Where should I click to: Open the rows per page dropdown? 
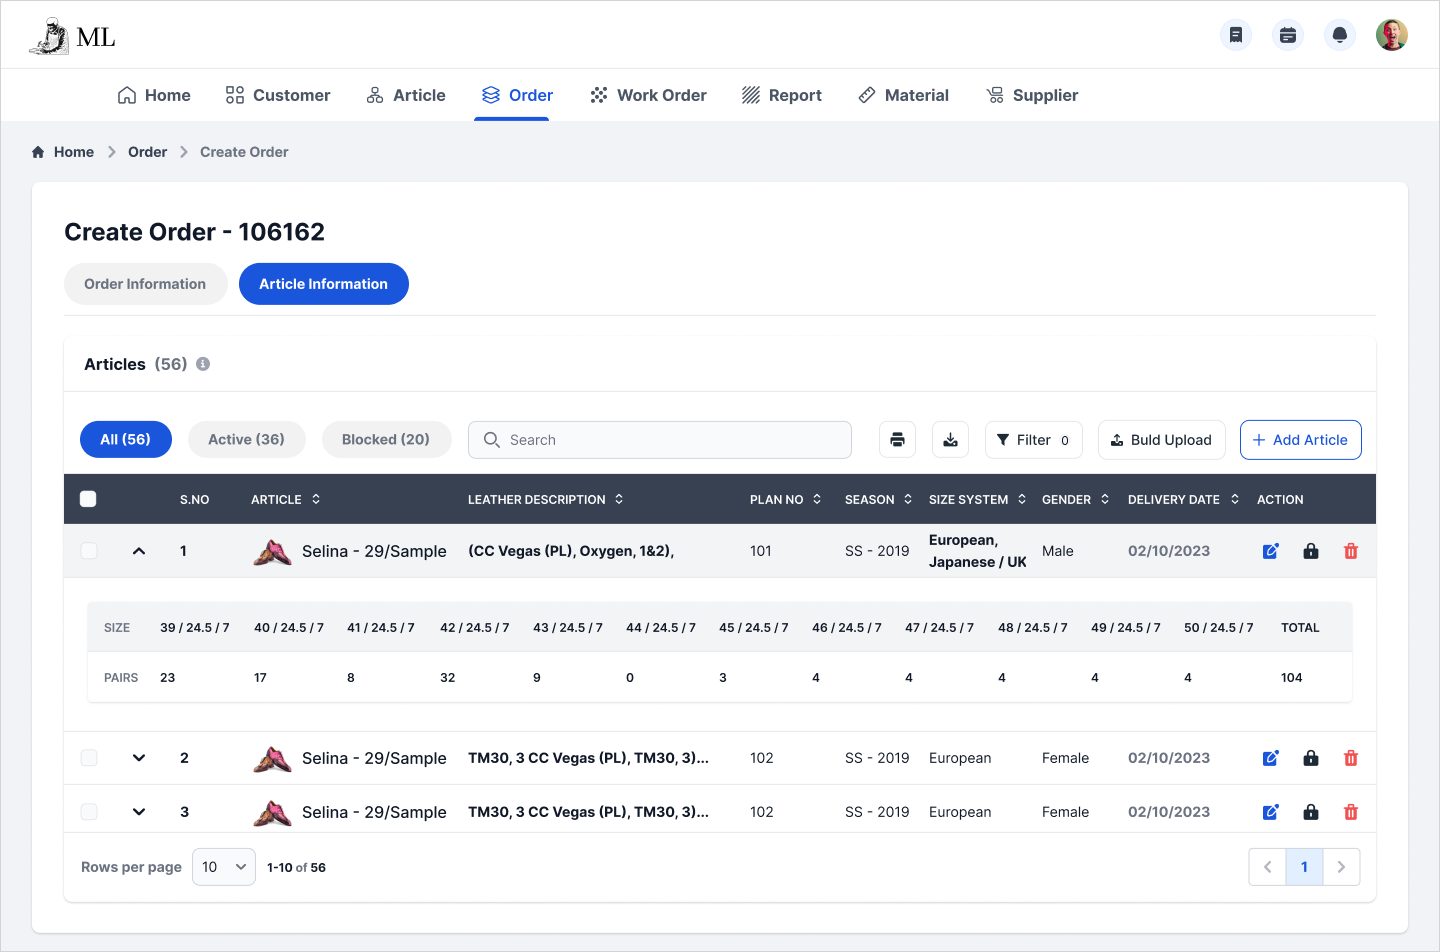(x=224, y=867)
